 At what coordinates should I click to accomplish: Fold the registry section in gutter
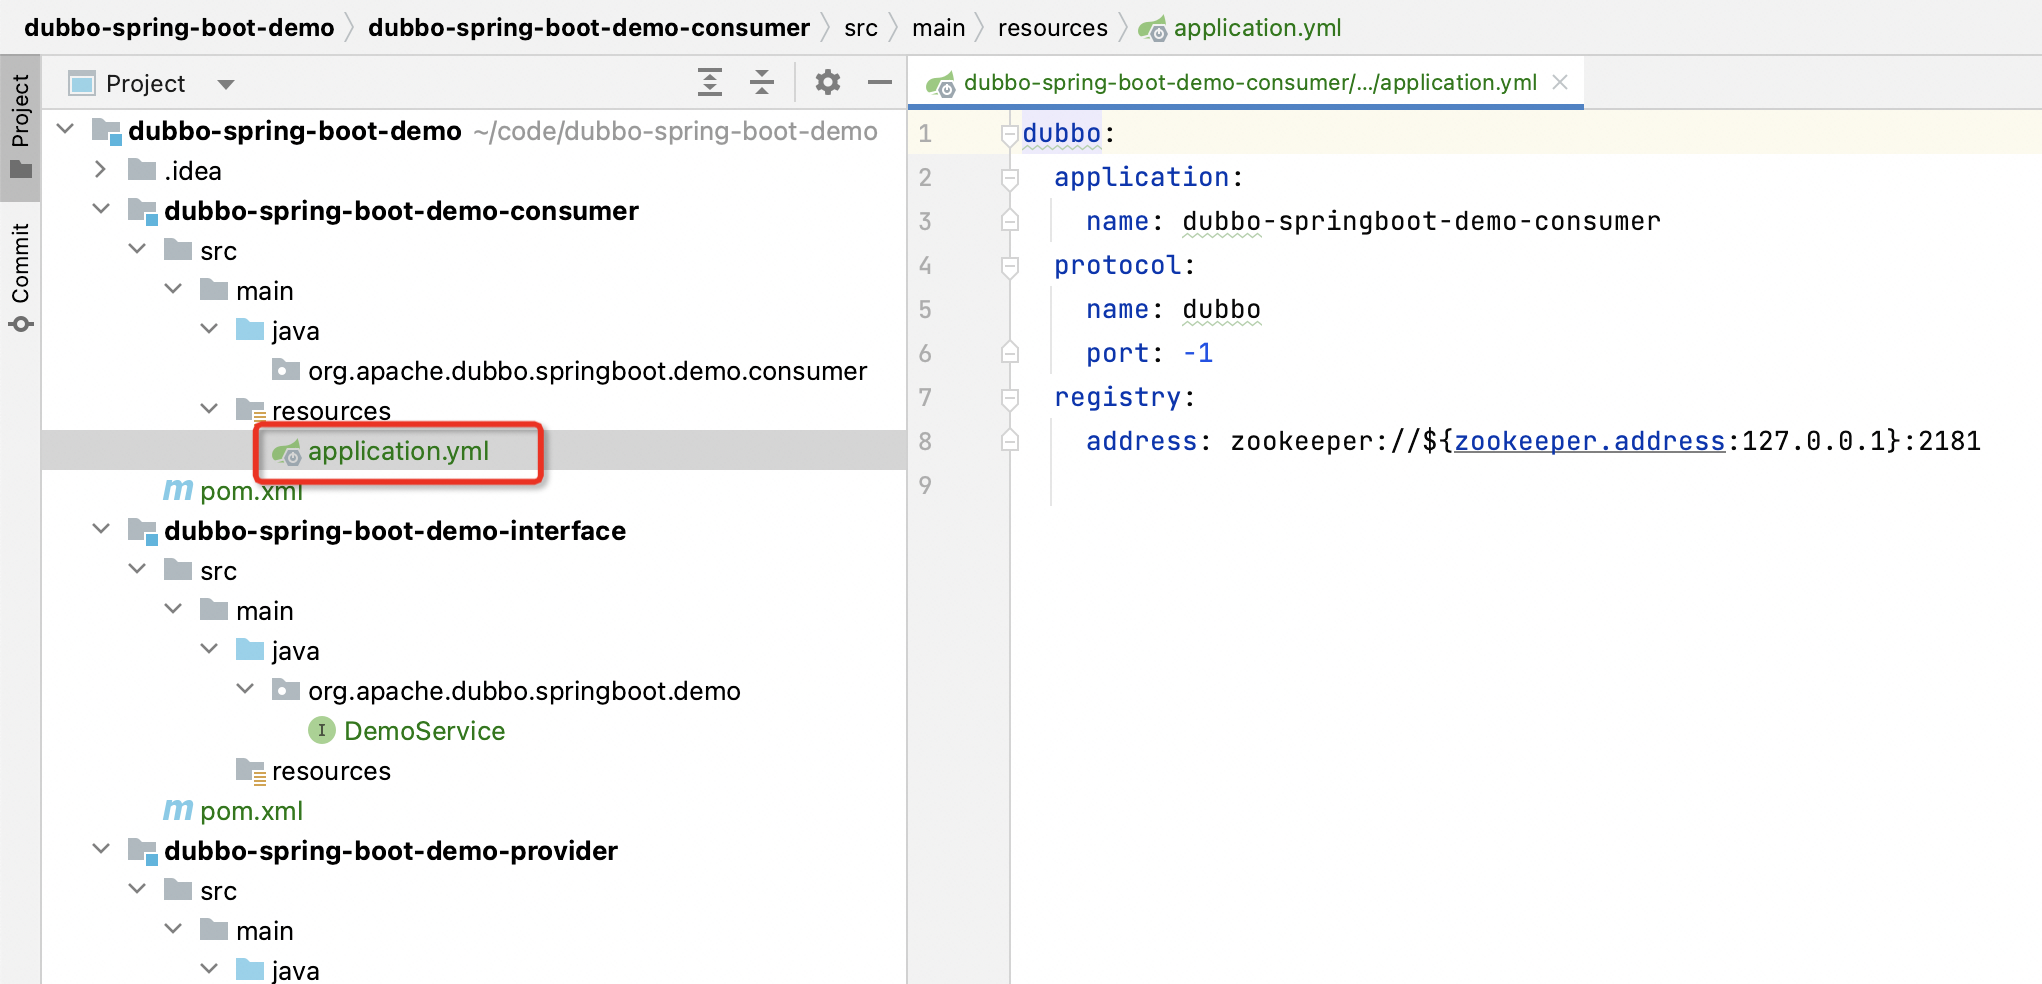click(x=1009, y=398)
